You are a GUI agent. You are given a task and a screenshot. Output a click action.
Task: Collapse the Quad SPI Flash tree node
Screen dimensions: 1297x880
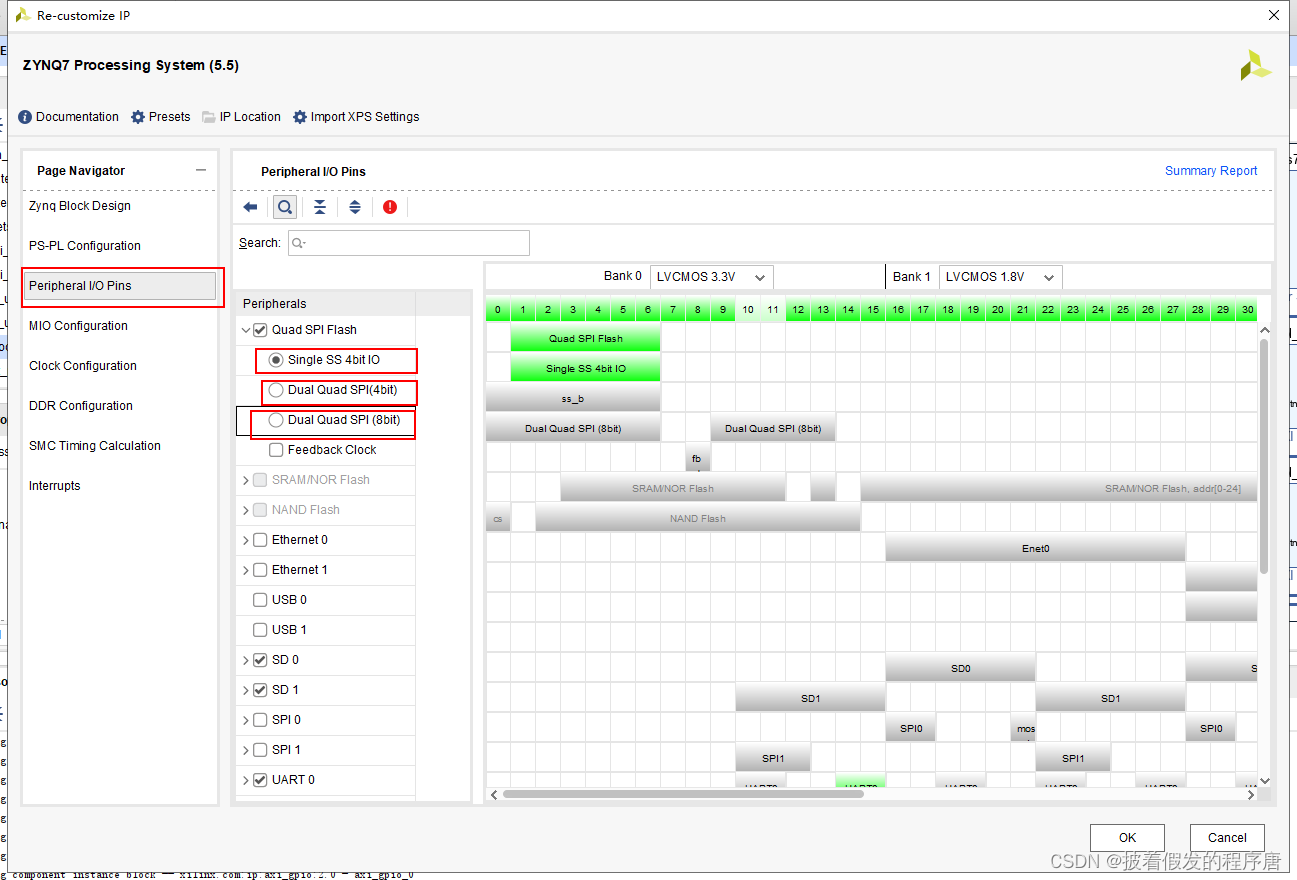246,330
